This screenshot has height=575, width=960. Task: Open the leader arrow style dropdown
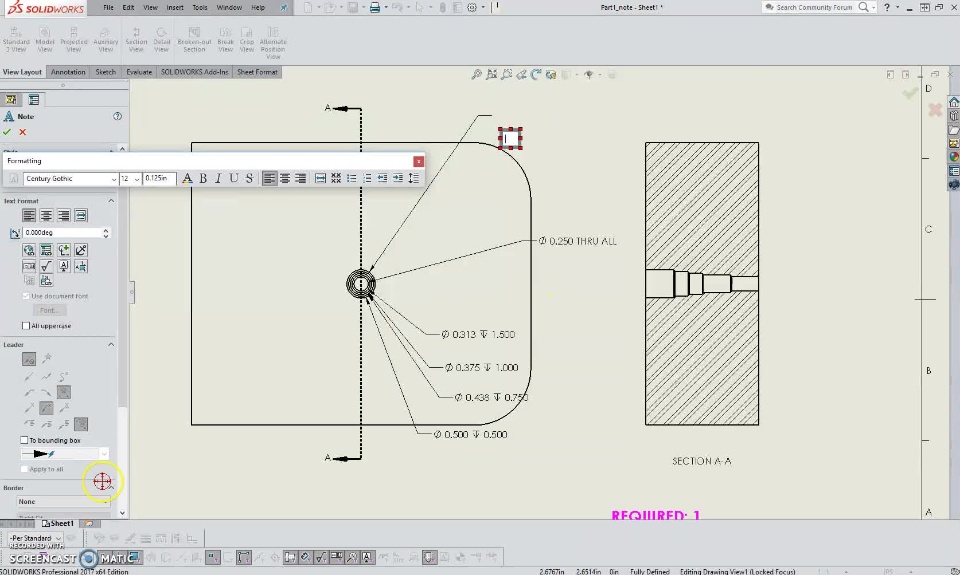tap(103, 454)
